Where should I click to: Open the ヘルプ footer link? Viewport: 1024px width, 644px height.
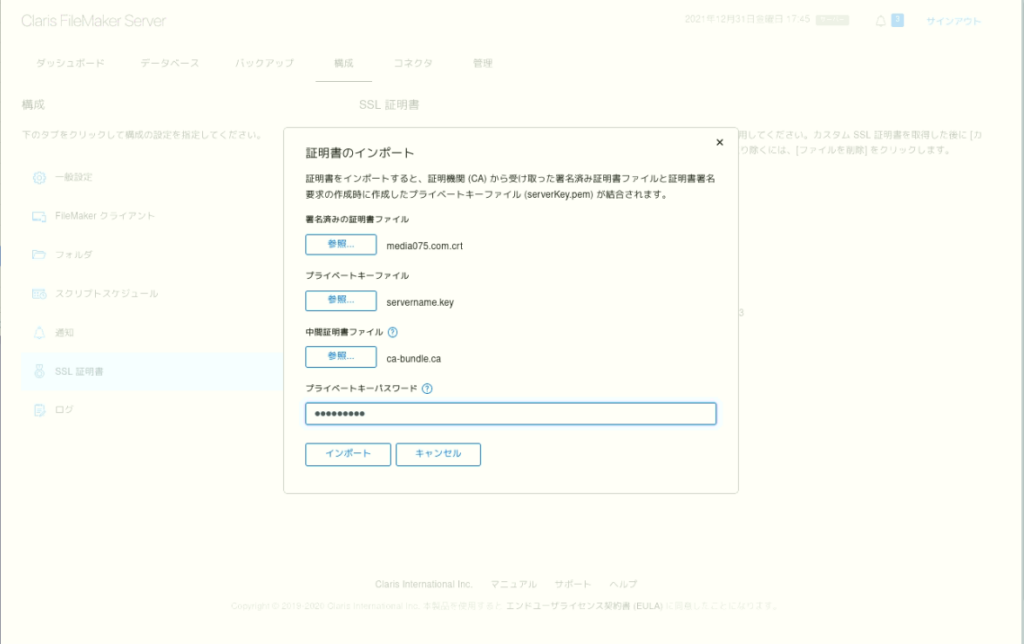point(623,584)
